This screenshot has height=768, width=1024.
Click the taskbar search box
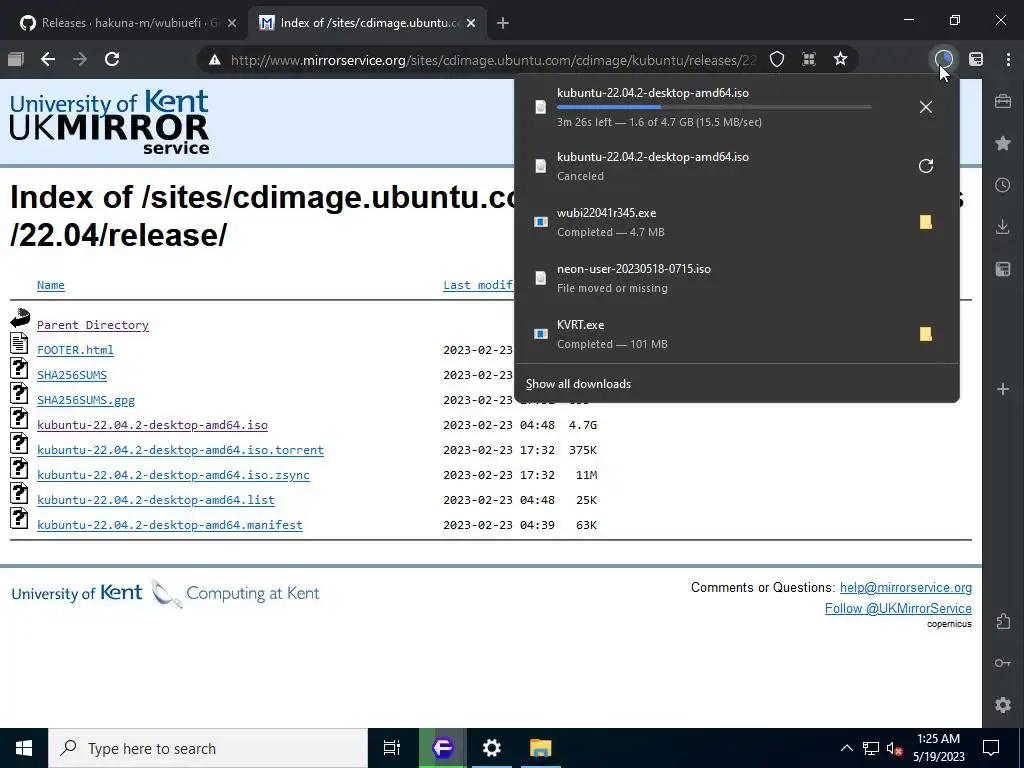point(208,748)
